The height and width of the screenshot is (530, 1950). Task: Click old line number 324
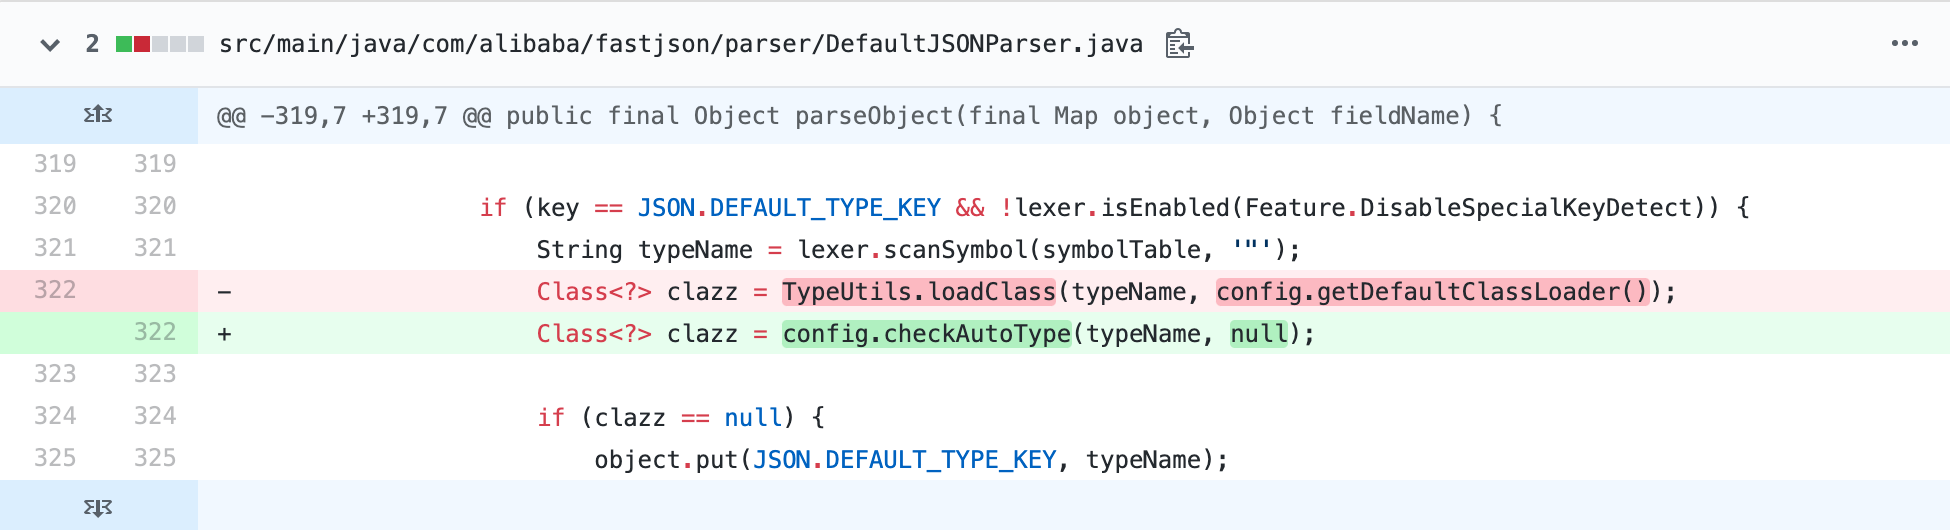[55, 416]
